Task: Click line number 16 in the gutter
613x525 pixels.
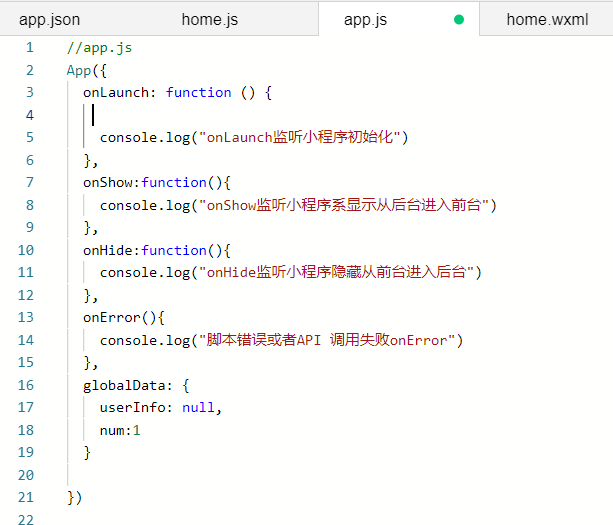Action: tap(26, 385)
